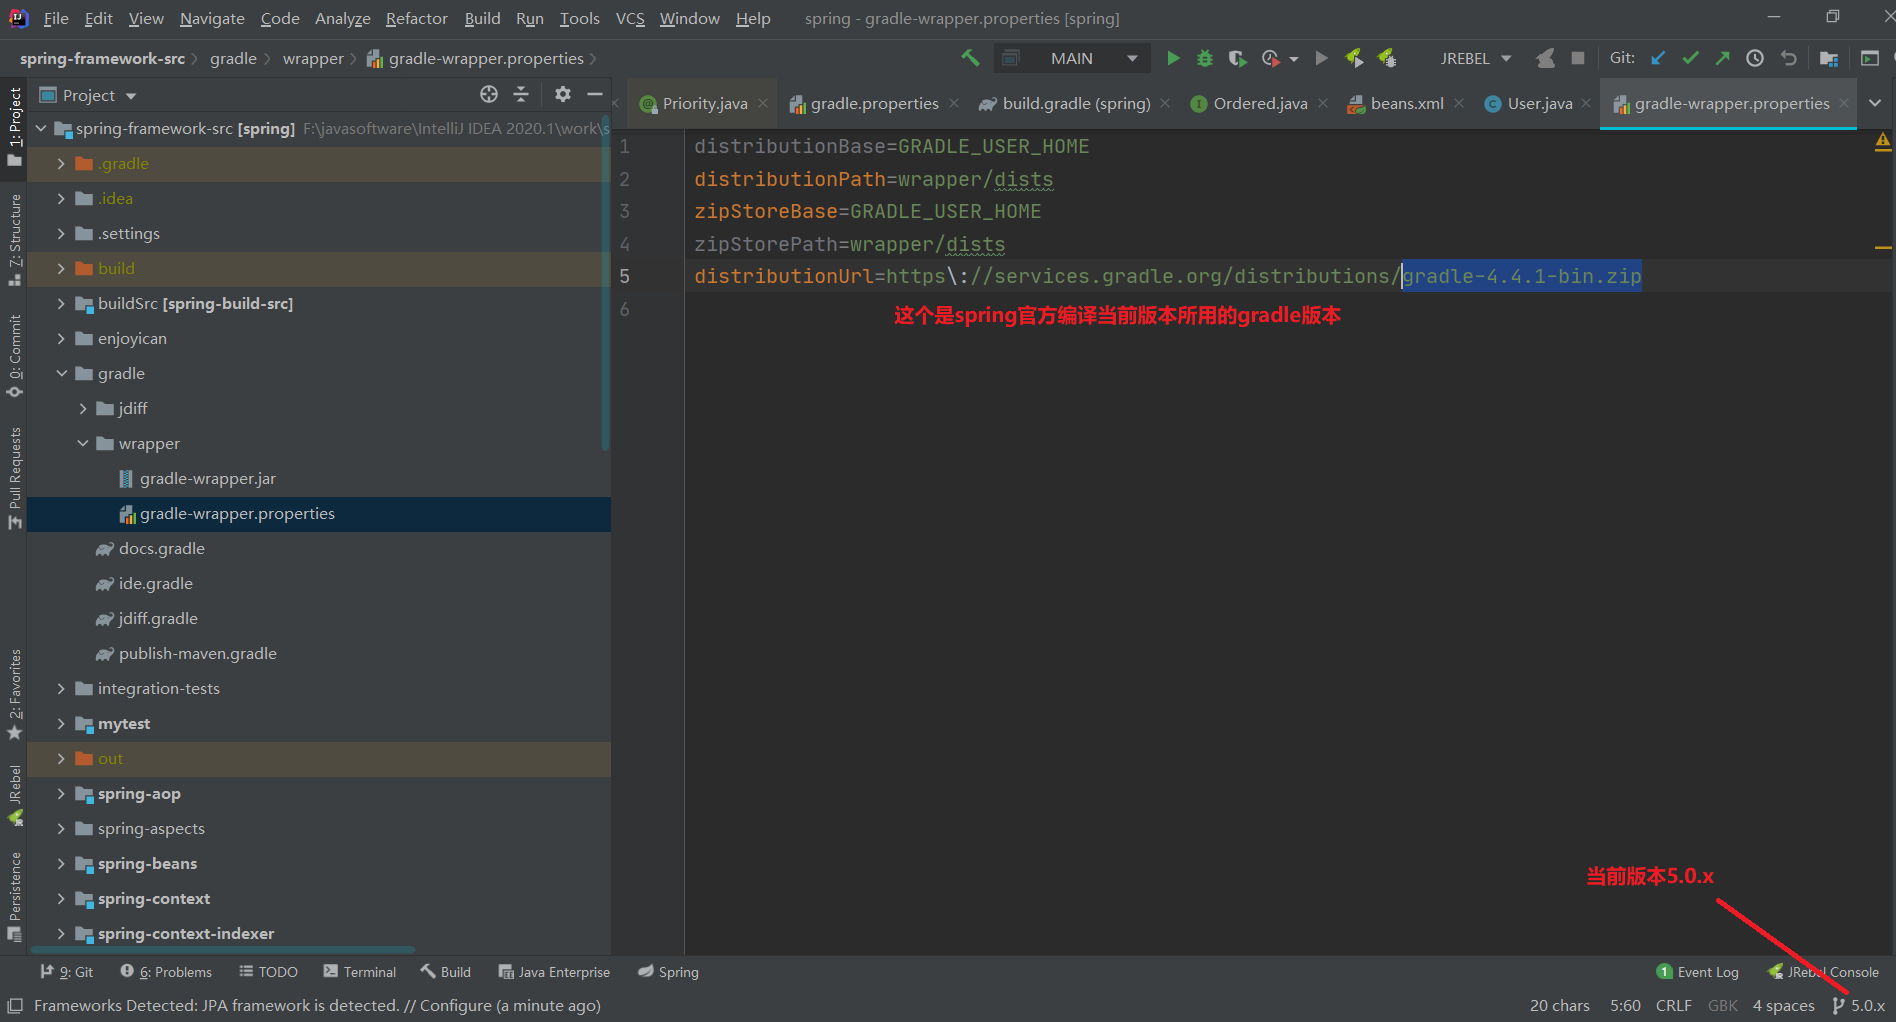
Task: Click the Git rollback icon
Action: pyautogui.click(x=1789, y=58)
